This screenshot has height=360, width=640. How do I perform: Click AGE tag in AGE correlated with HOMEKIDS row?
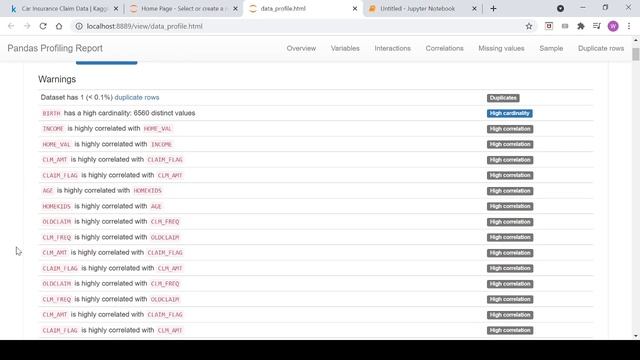pyautogui.click(x=48, y=191)
